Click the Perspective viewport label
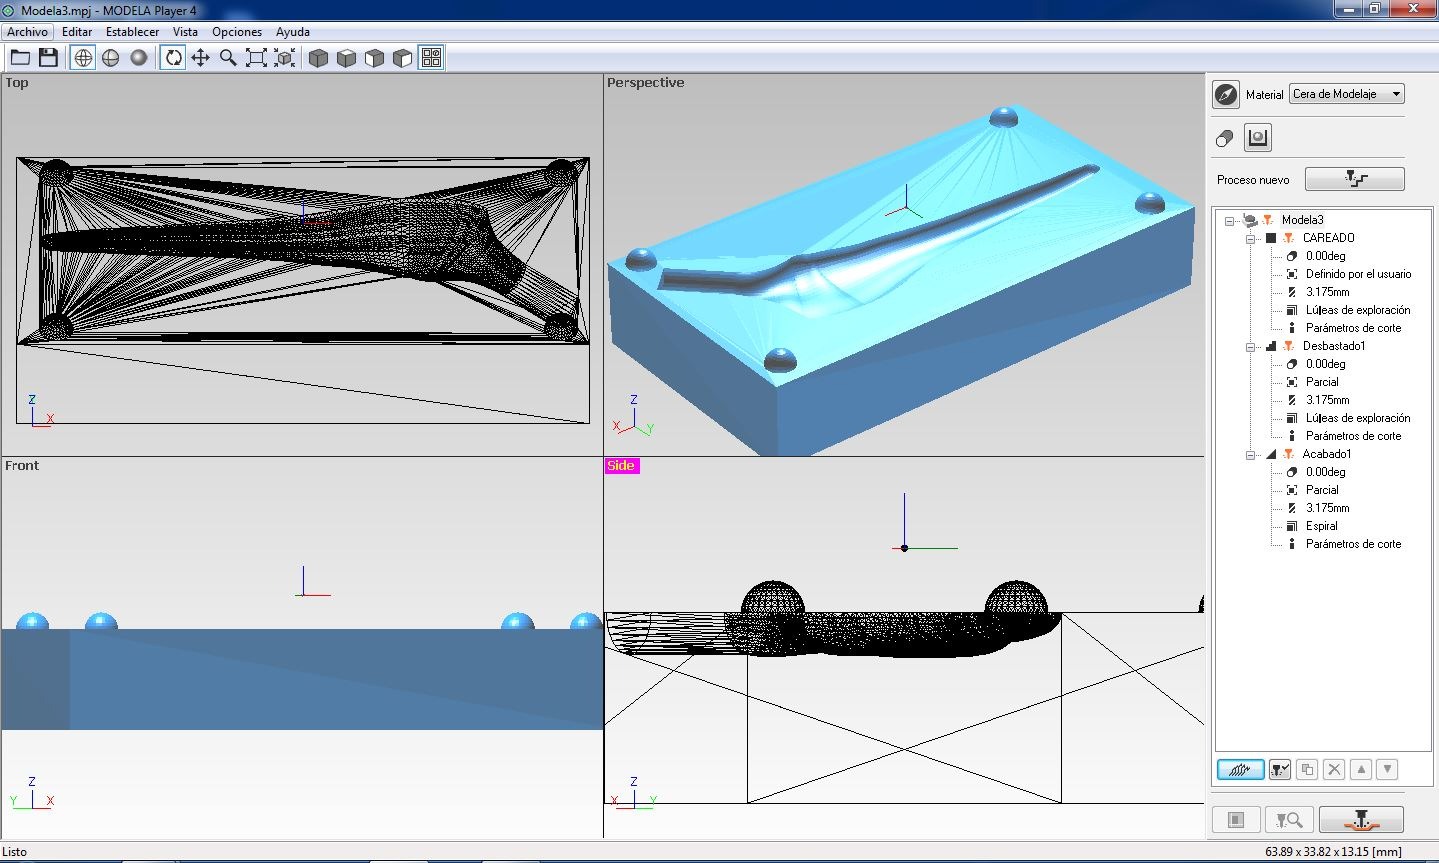 (x=645, y=83)
